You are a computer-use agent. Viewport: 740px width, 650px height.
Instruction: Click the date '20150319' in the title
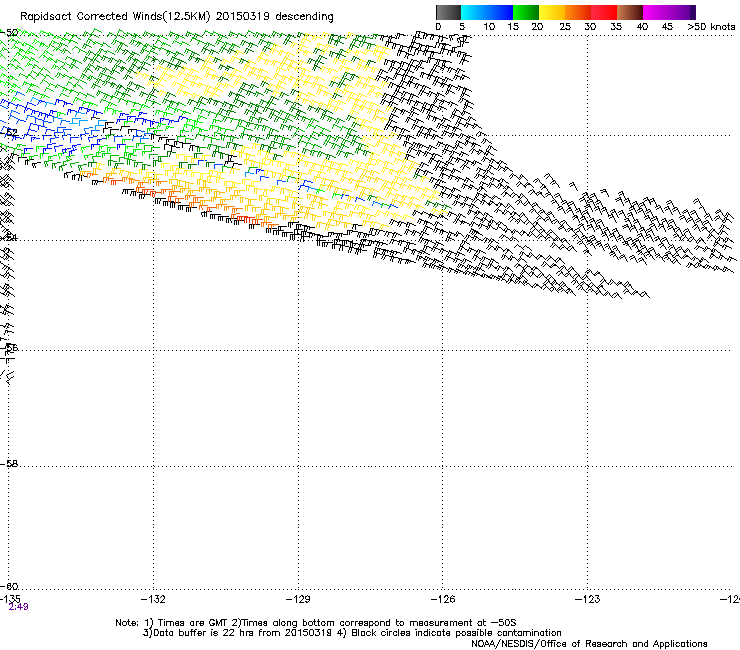point(243,17)
